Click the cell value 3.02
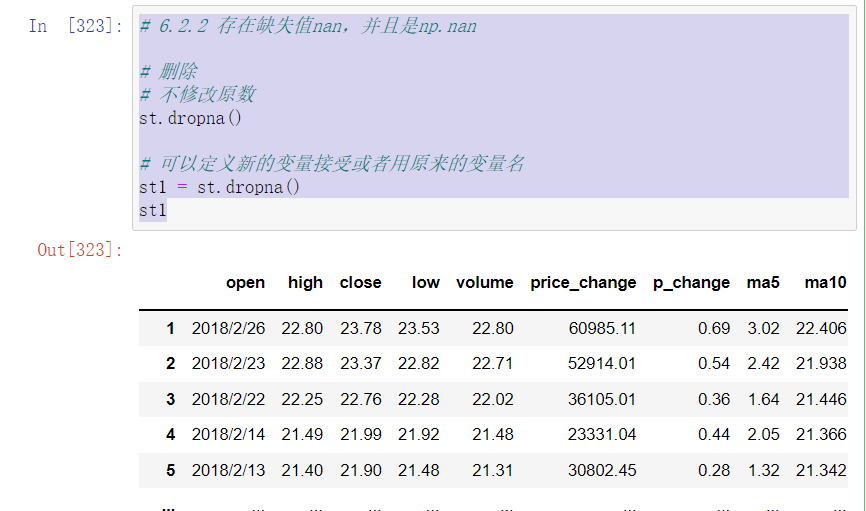866x511 pixels. pos(764,328)
